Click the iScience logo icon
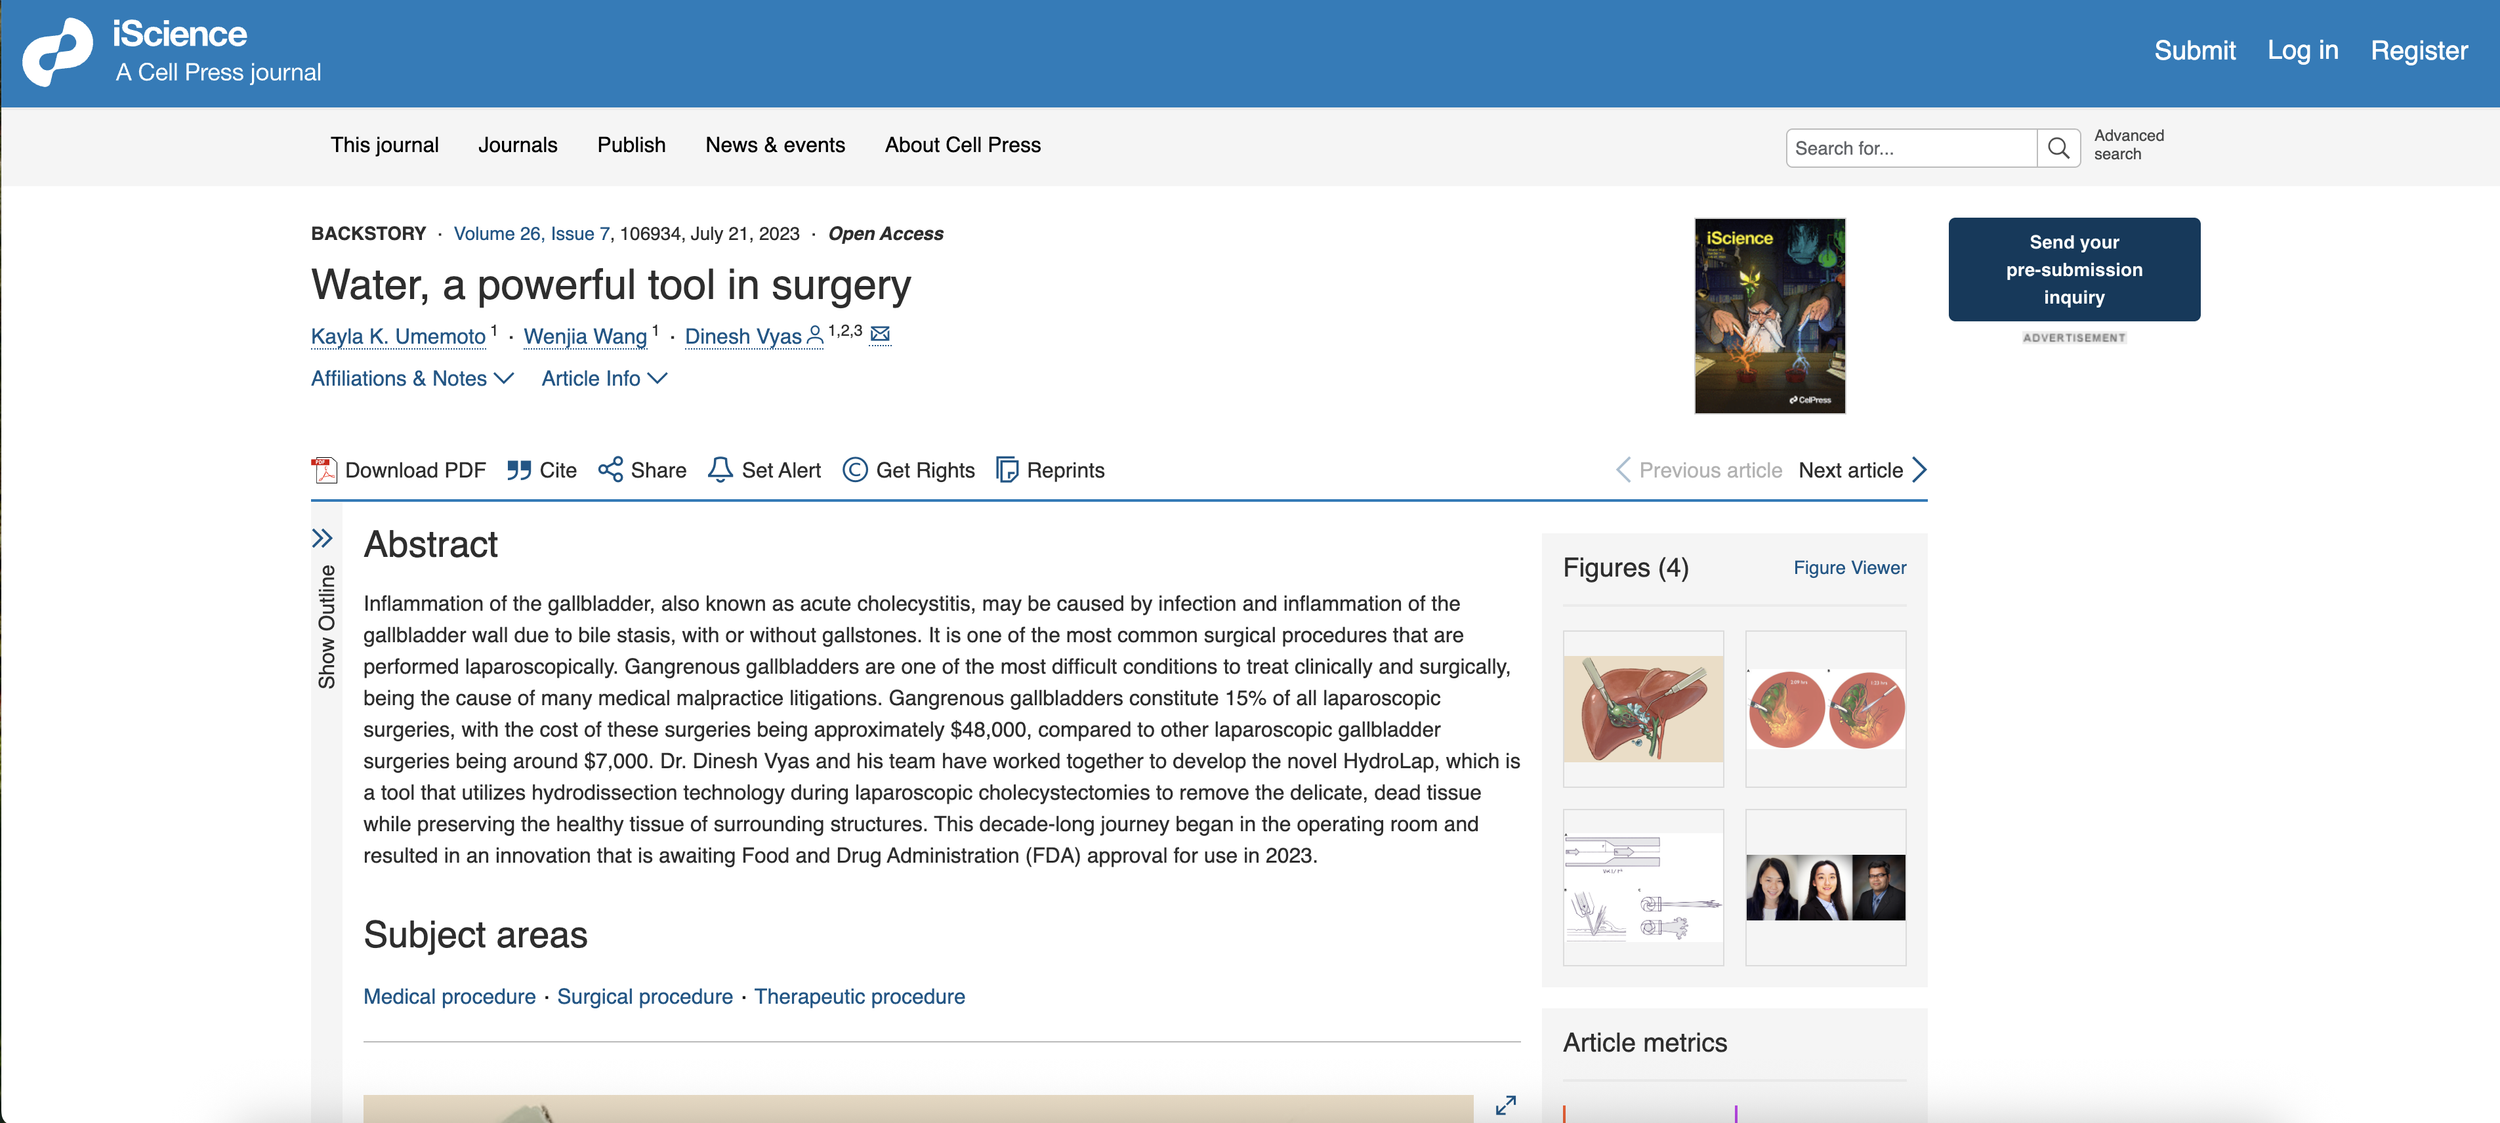Viewport: 2500px width, 1123px height. 57,52
